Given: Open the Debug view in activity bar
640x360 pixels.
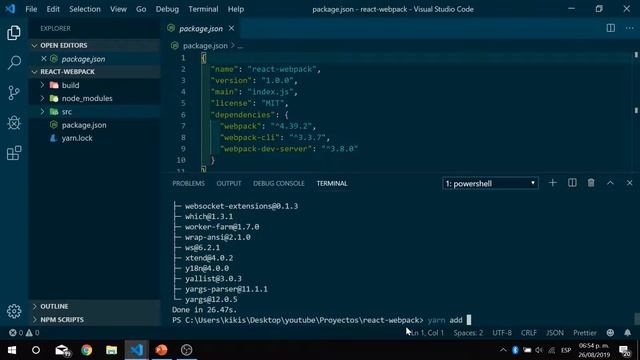Looking at the screenshot, I should pyautogui.click(x=14, y=123).
